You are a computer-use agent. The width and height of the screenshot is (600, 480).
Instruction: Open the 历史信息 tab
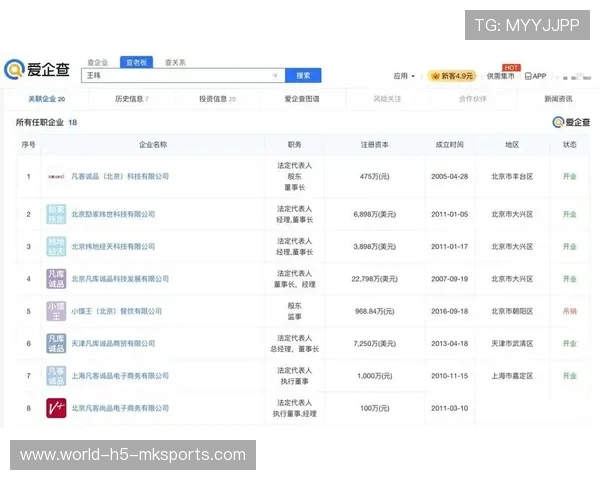tap(132, 99)
